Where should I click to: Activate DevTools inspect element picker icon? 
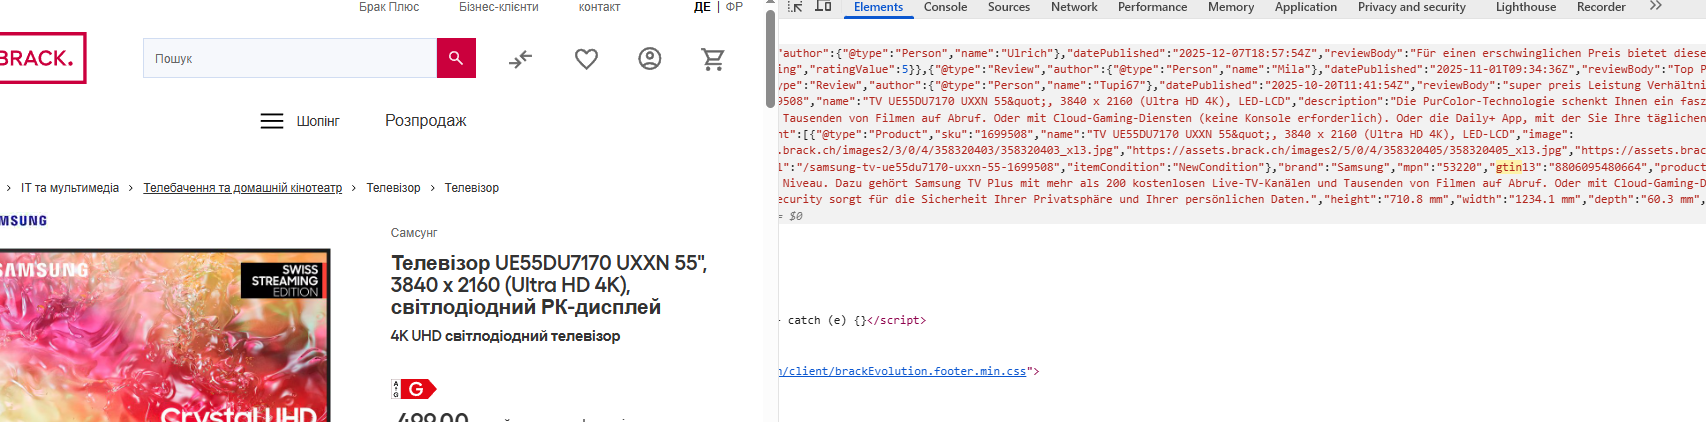point(795,7)
